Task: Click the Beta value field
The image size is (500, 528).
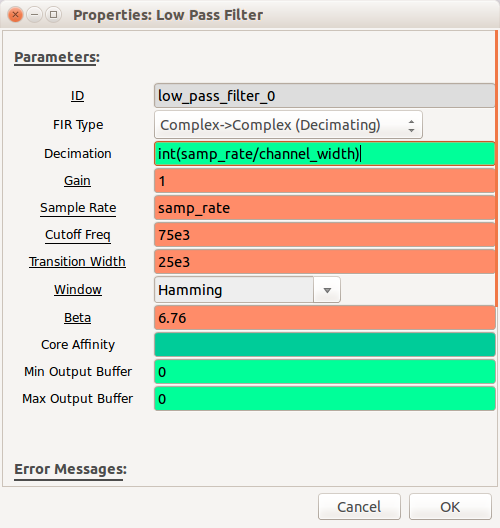Action: pyautogui.click(x=325, y=318)
